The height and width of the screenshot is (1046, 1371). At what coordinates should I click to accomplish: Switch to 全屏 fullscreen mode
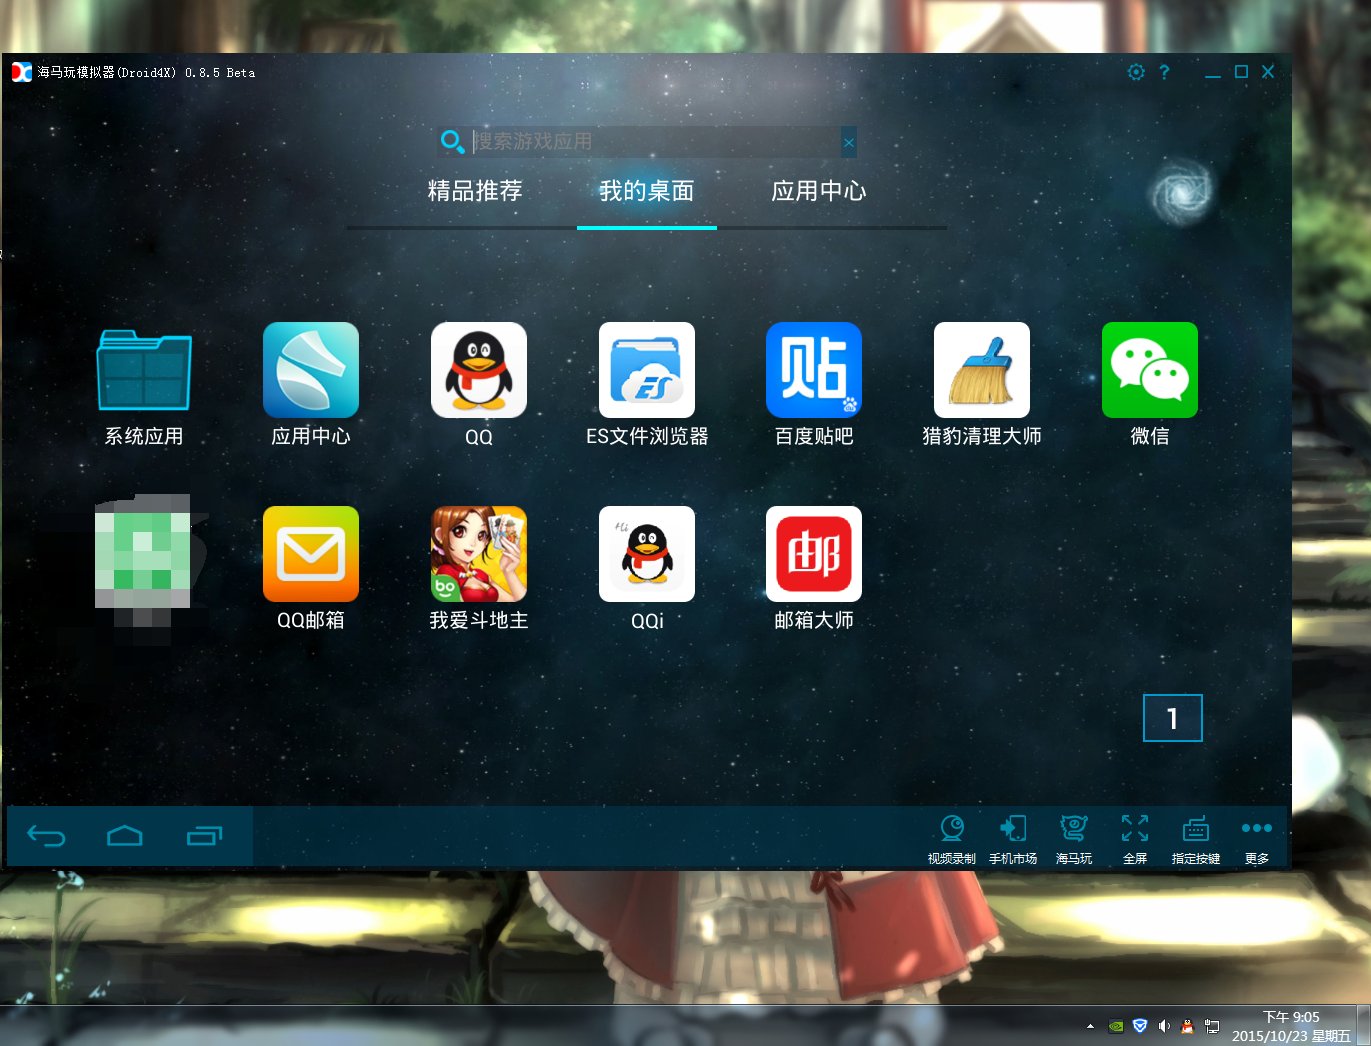[x=1135, y=838]
